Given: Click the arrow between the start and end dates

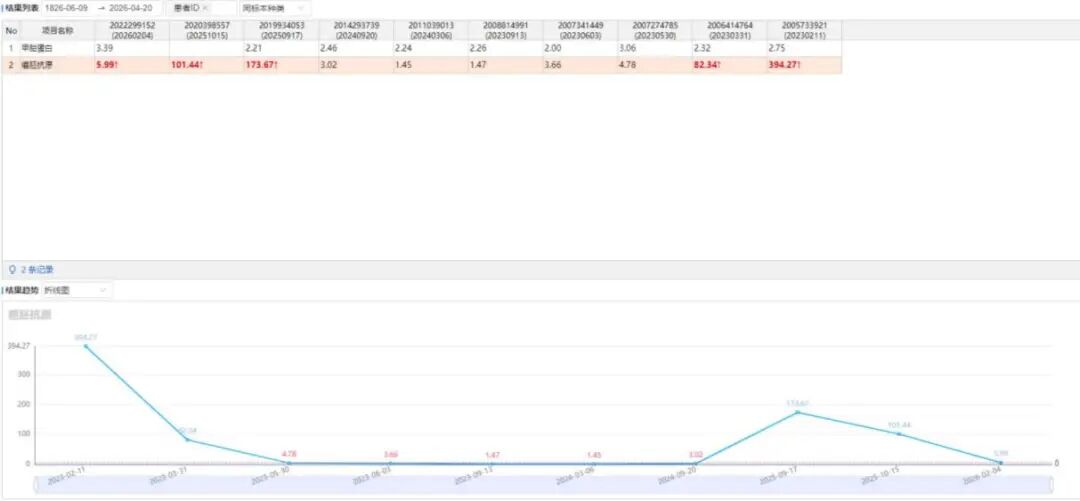Looking at the screenshot, I should tap(102, 8).
